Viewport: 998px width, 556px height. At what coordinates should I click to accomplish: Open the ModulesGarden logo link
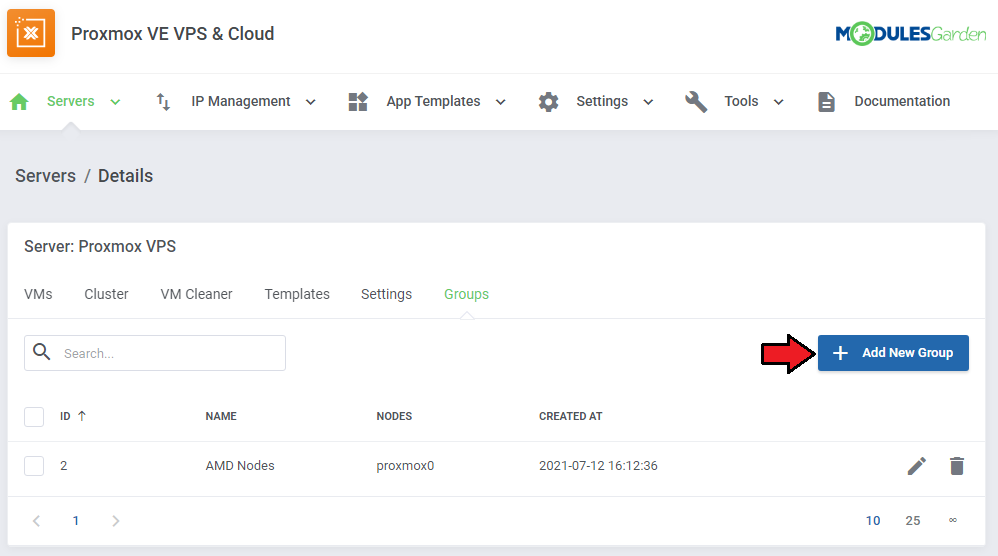pyautogui.click(x=910, y=34)
